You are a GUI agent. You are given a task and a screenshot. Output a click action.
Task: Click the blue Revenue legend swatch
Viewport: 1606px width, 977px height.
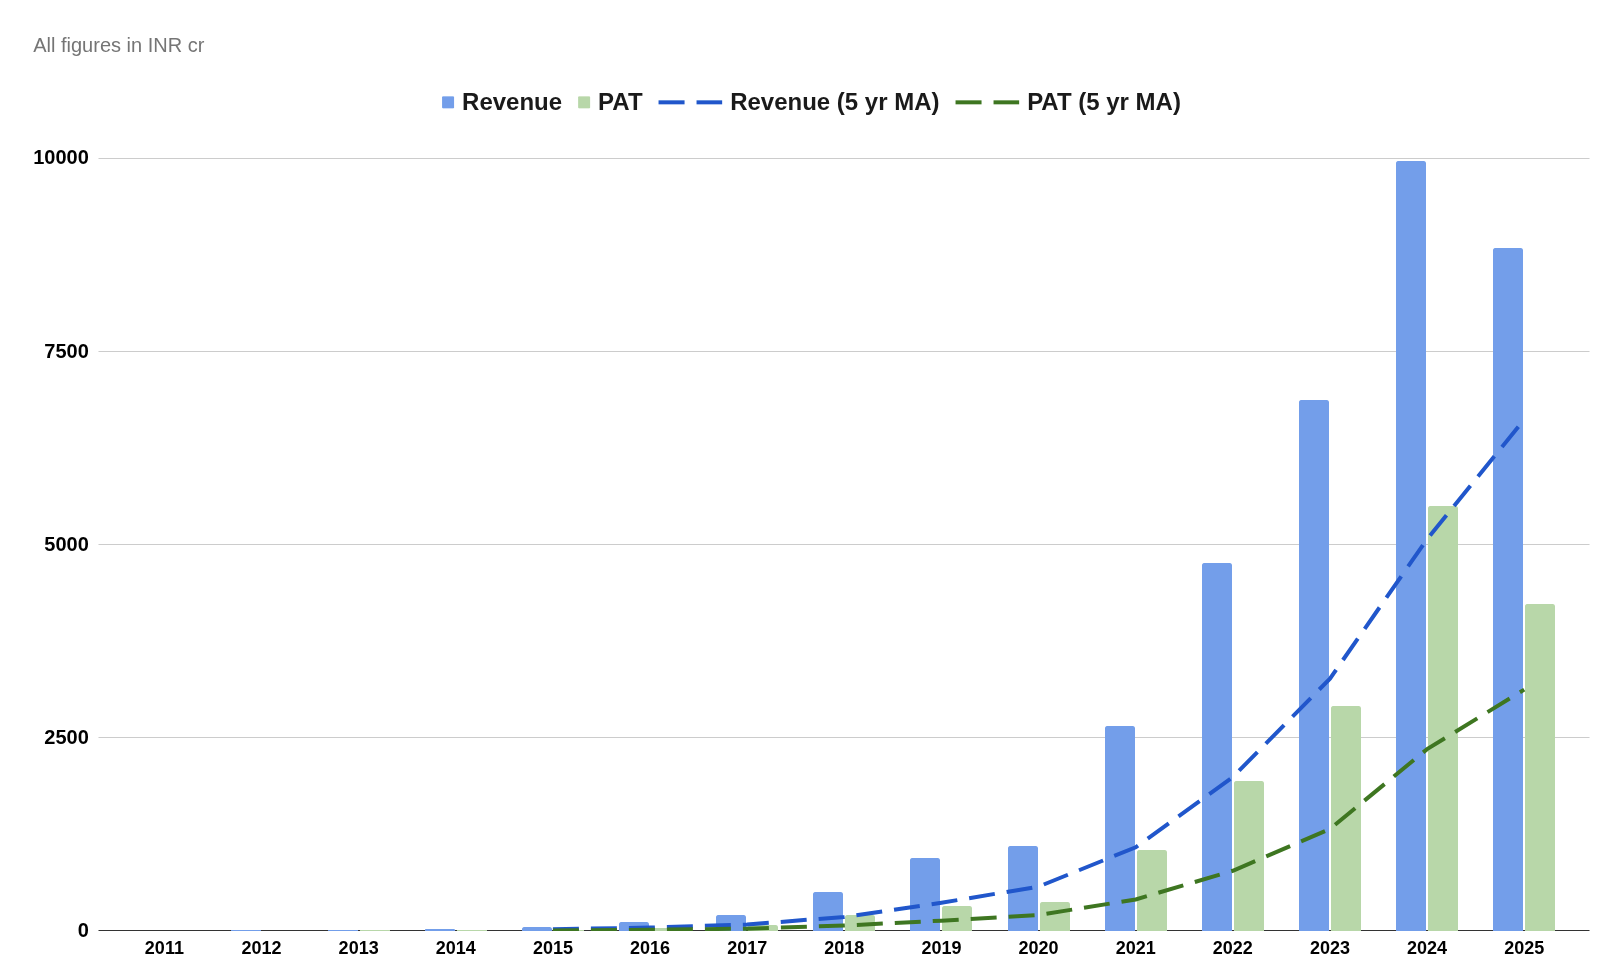(448, 102)
